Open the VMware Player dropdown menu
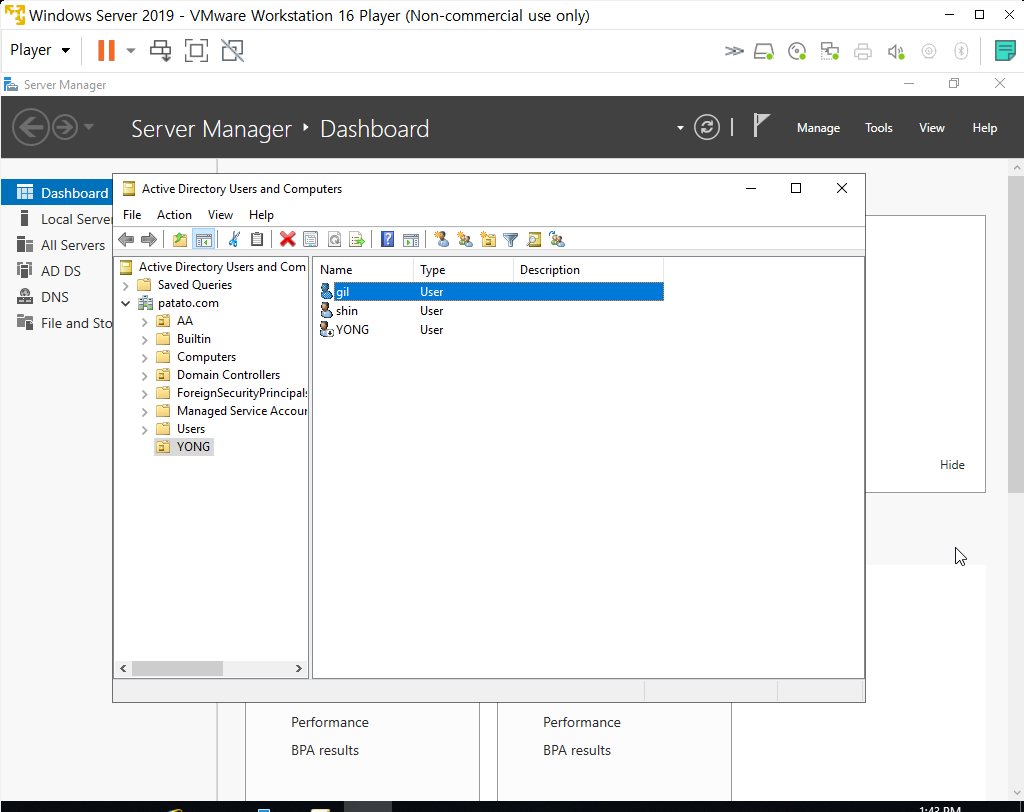This screenshot has width=1024, height=812. [40, 50]
